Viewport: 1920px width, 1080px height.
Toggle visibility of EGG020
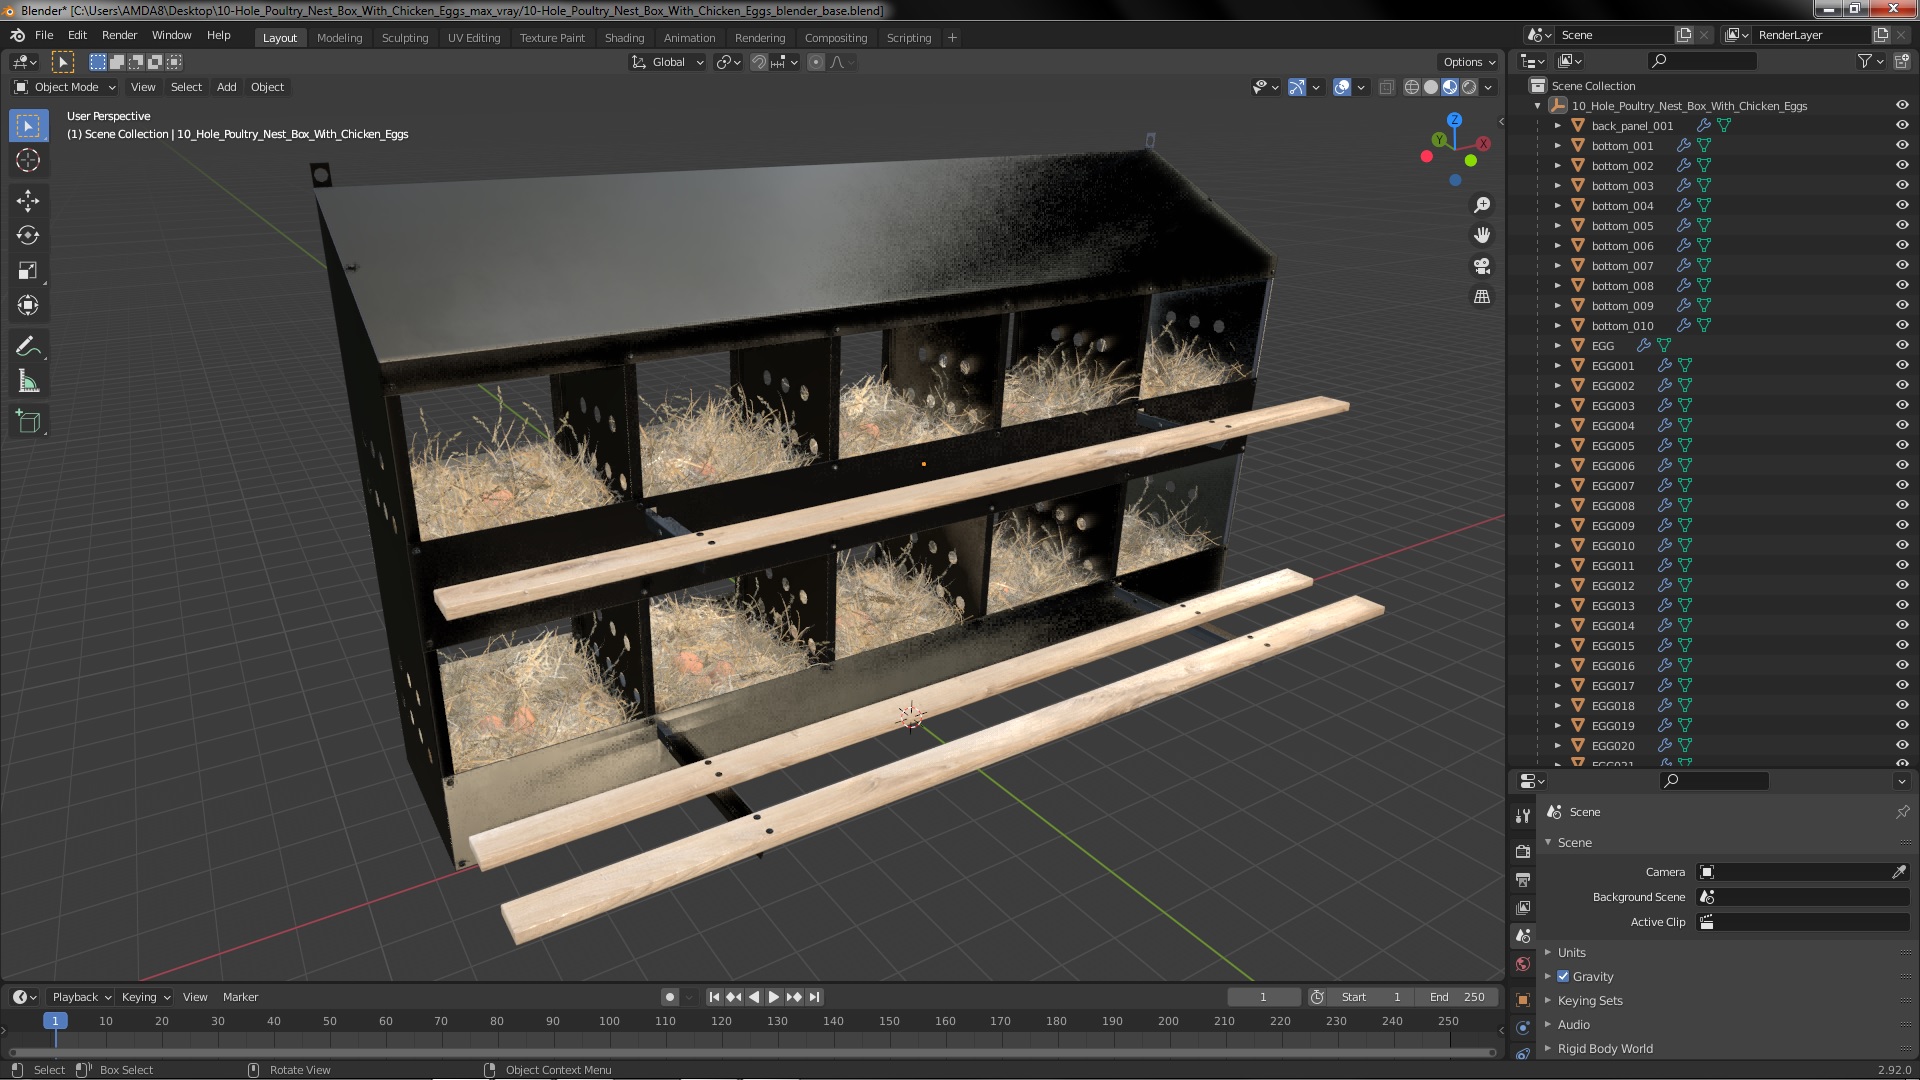pos(1902,746)
